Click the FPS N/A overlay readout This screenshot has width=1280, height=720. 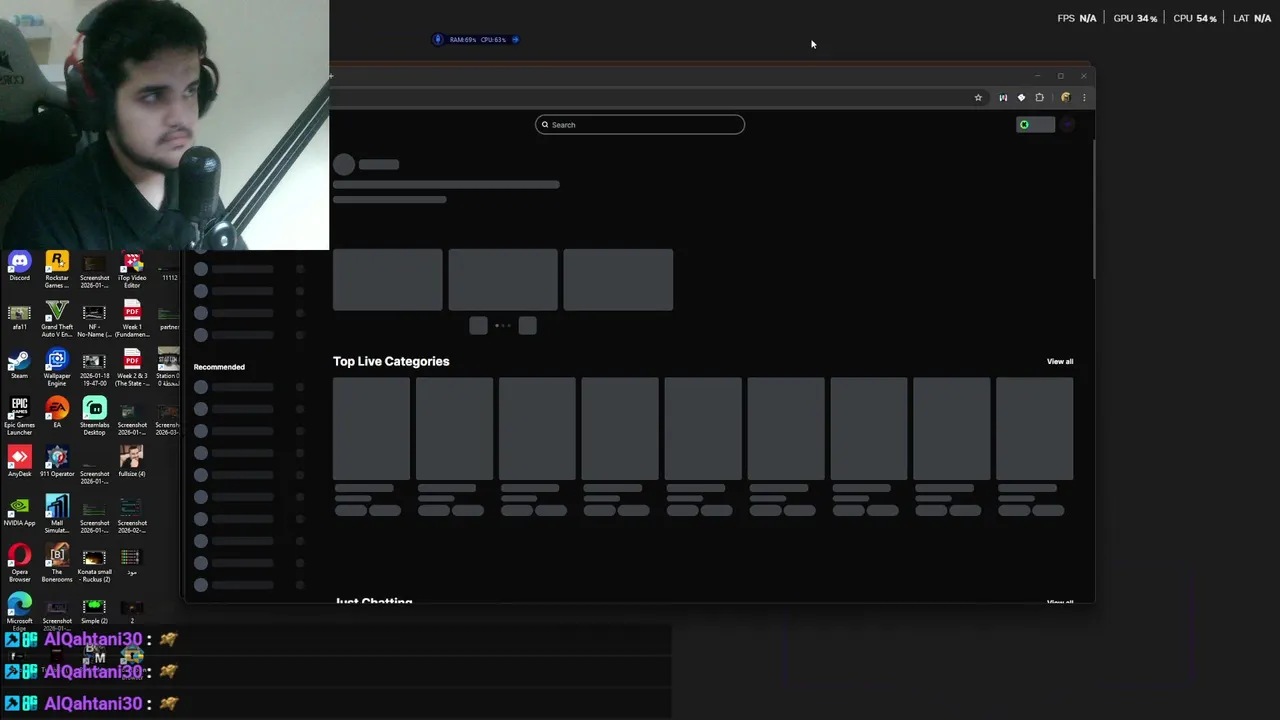click(x=1077, y=19)
